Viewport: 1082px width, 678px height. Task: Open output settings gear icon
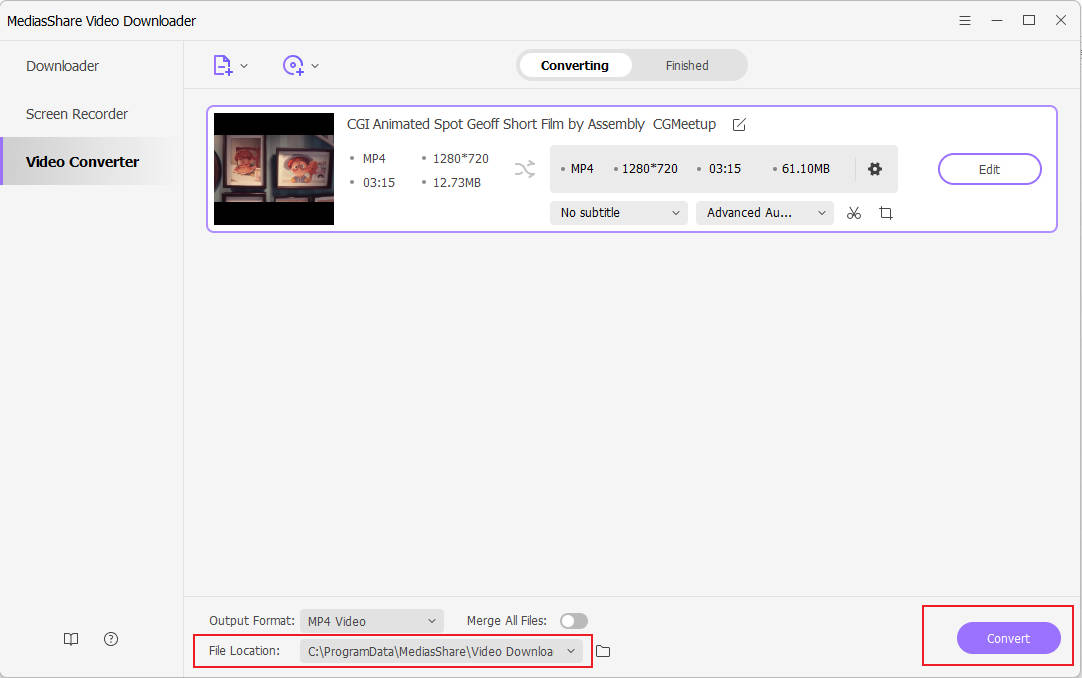875,169
